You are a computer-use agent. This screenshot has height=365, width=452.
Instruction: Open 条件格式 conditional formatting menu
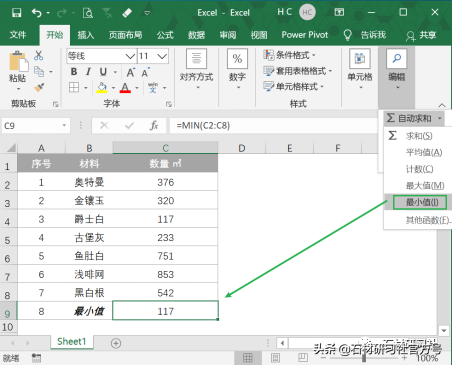pyautogui.click(x=289, y=55)
